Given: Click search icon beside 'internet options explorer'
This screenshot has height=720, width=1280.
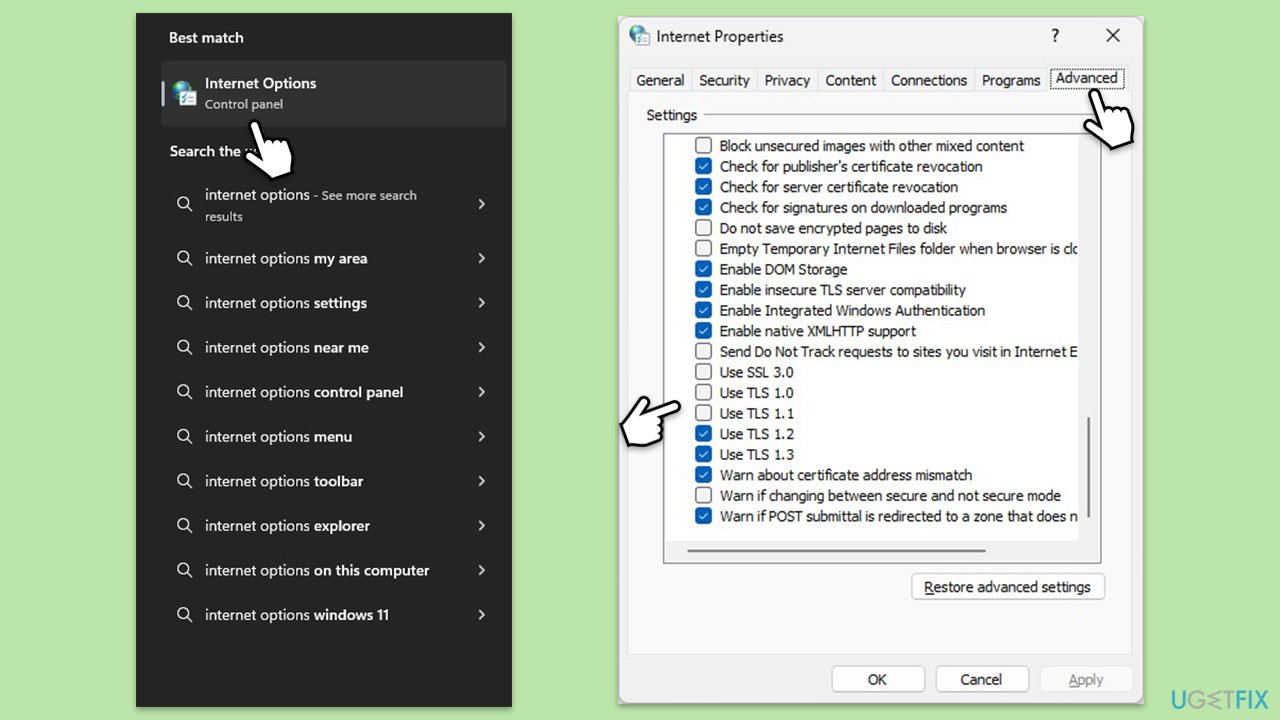Looking at the screenshot, I should coord(184,526).
